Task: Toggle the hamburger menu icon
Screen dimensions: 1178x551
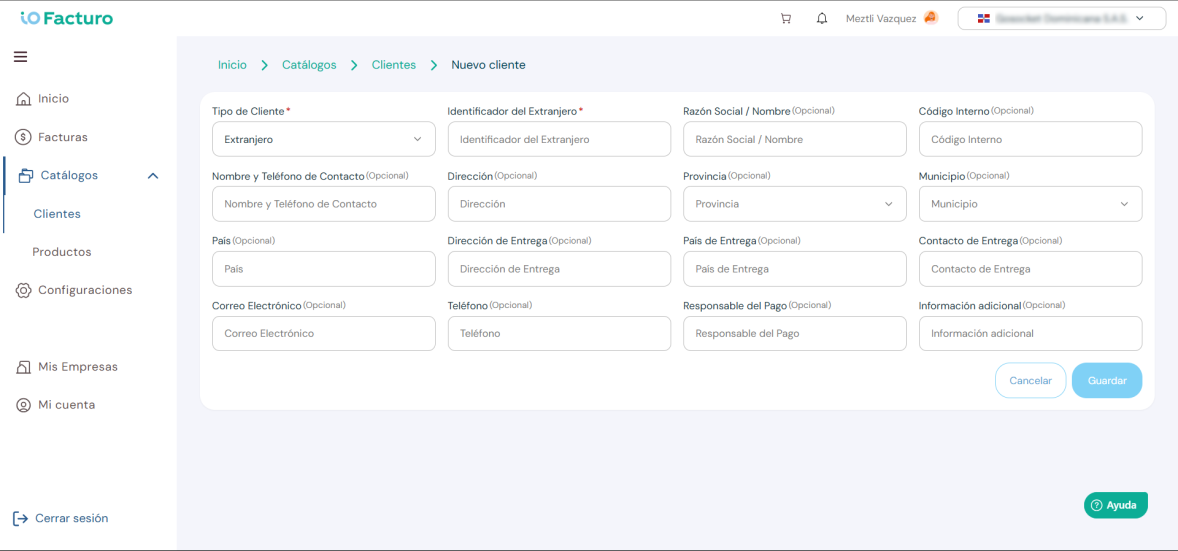Action: [20, 56]
